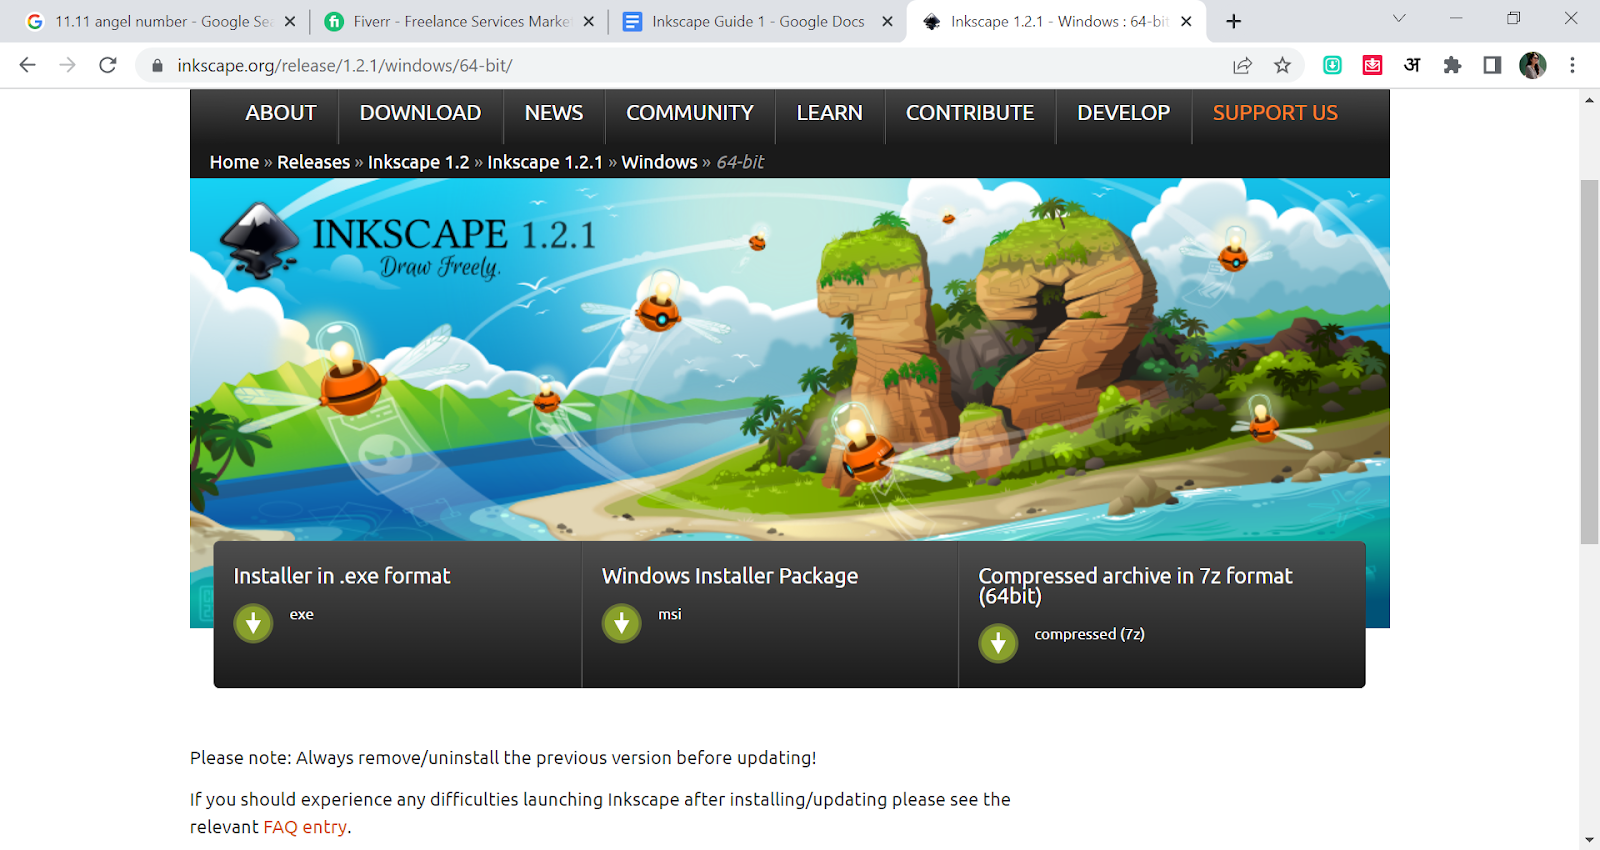This screenshot has height=850, width=1600.
Task: Click the share page icon in address bar
Action: 1242,65
